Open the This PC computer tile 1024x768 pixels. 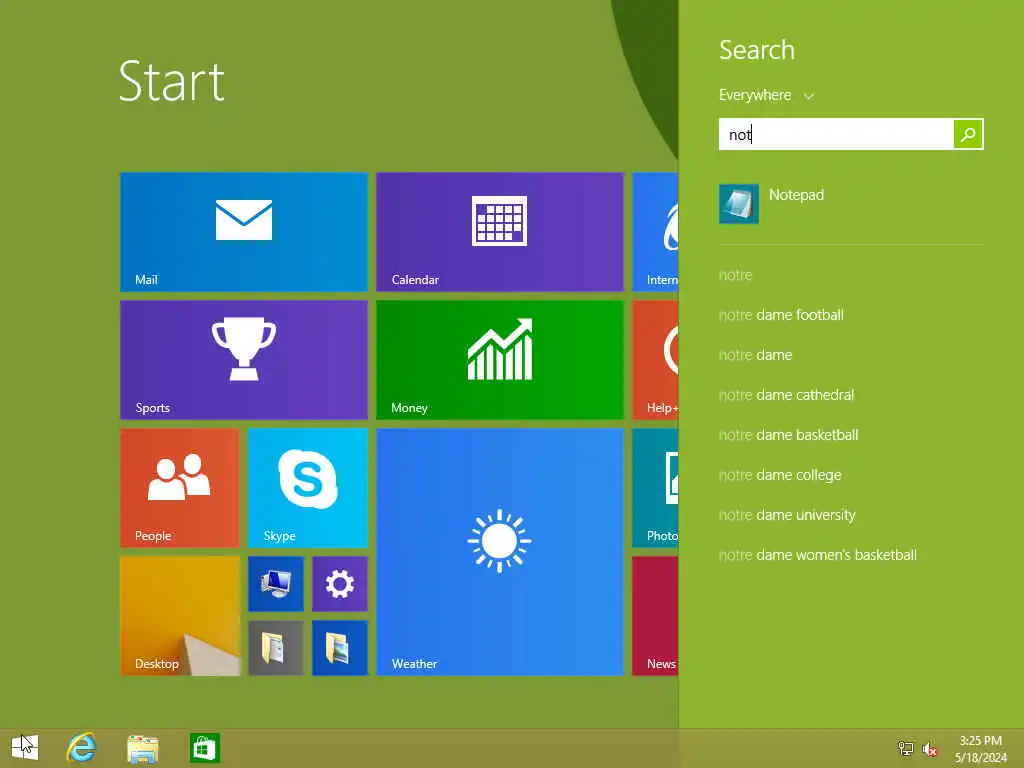276,584
